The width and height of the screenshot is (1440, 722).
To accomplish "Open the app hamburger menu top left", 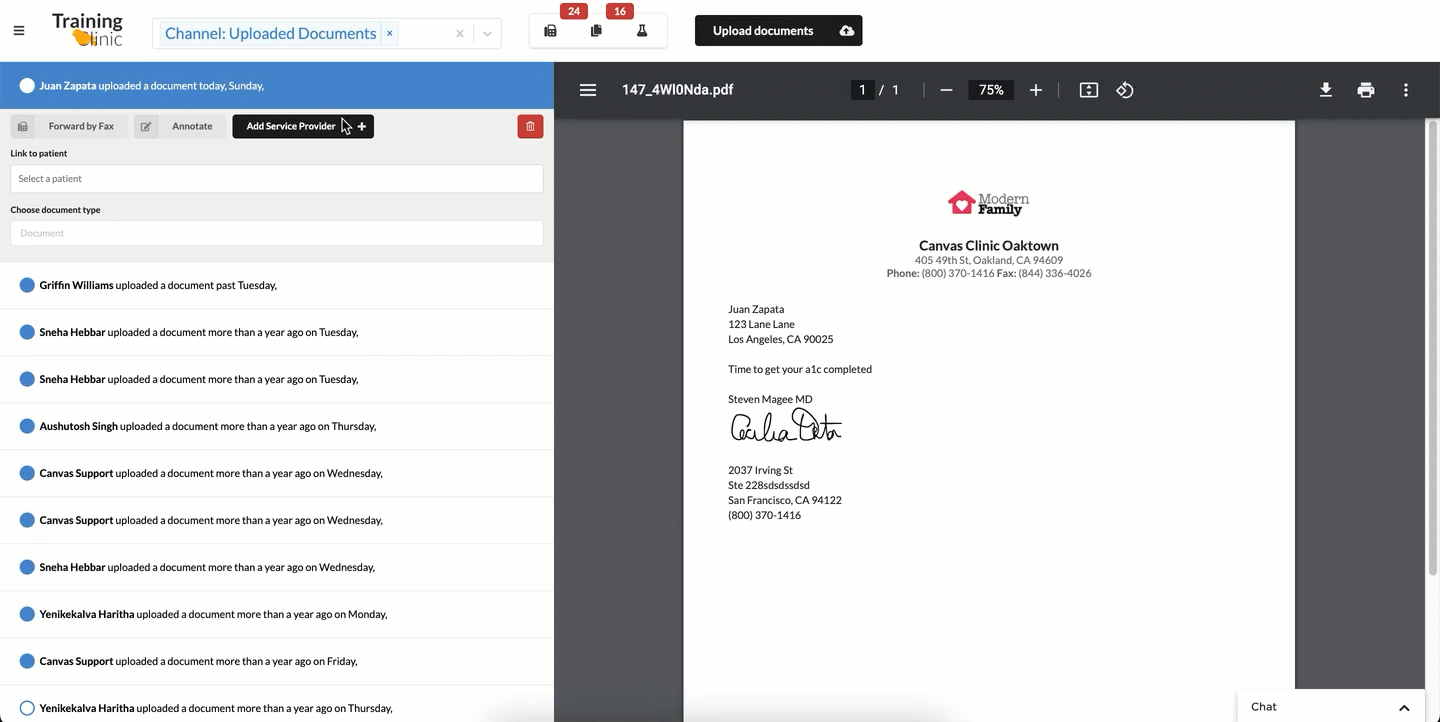I will point(18,29).
